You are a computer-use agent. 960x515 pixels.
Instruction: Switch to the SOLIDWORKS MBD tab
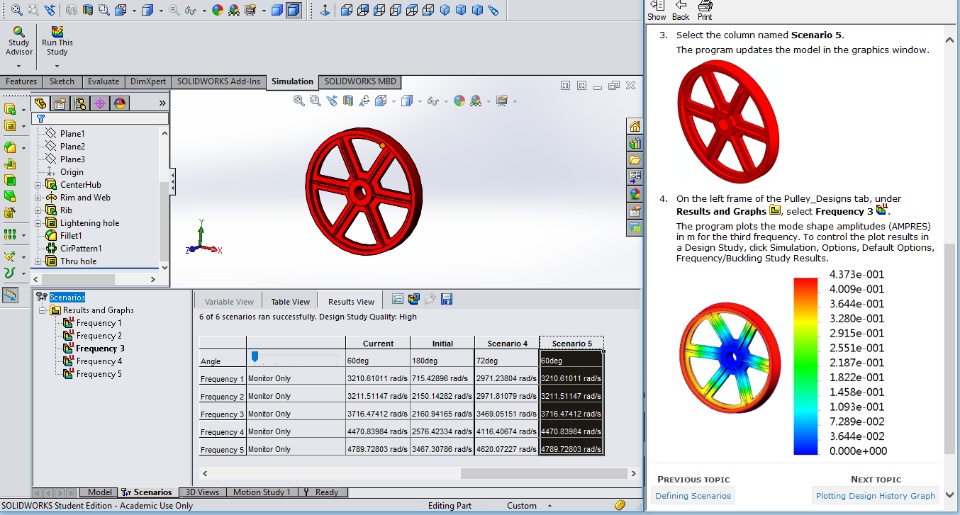click(360, 81)
